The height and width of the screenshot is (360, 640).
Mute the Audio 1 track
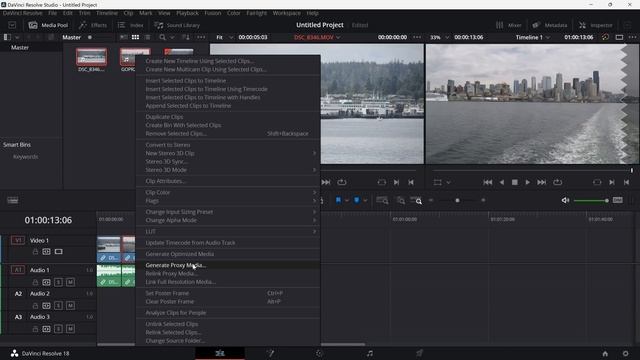(x=70, y=282)
